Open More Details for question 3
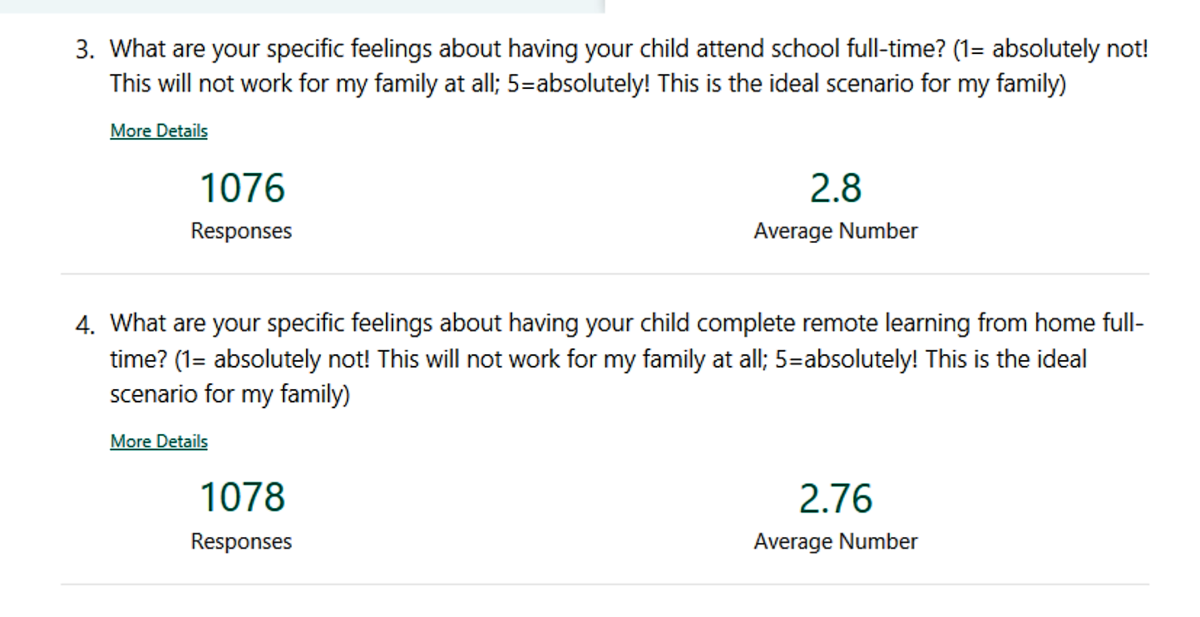 tap(159, 131)
